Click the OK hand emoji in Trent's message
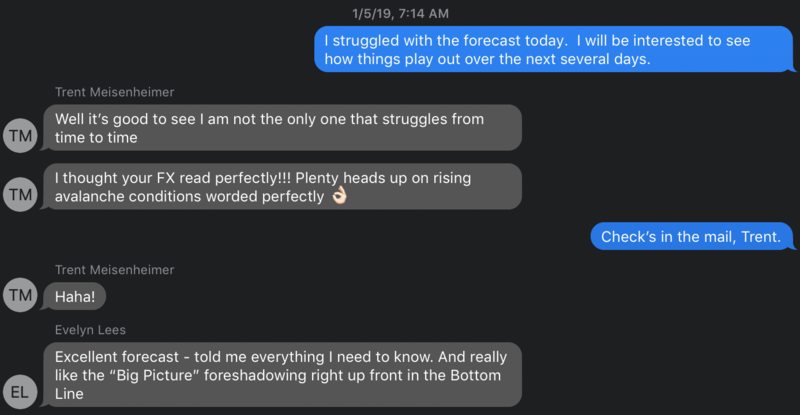 tap(339, 197)
